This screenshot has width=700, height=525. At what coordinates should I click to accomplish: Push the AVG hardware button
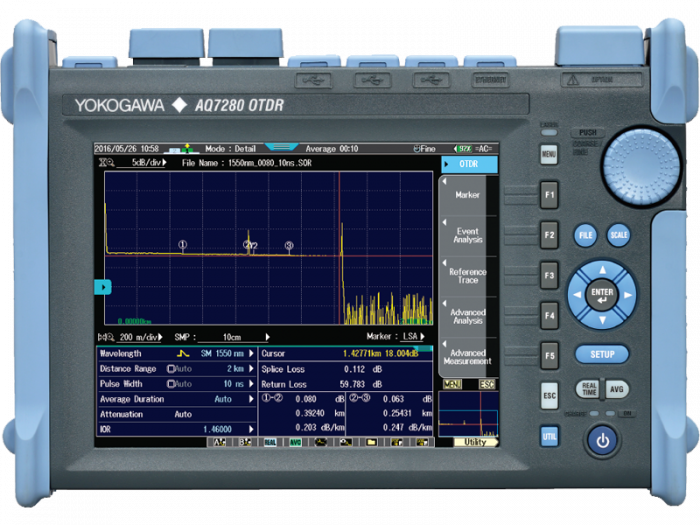tap(617, 389)
